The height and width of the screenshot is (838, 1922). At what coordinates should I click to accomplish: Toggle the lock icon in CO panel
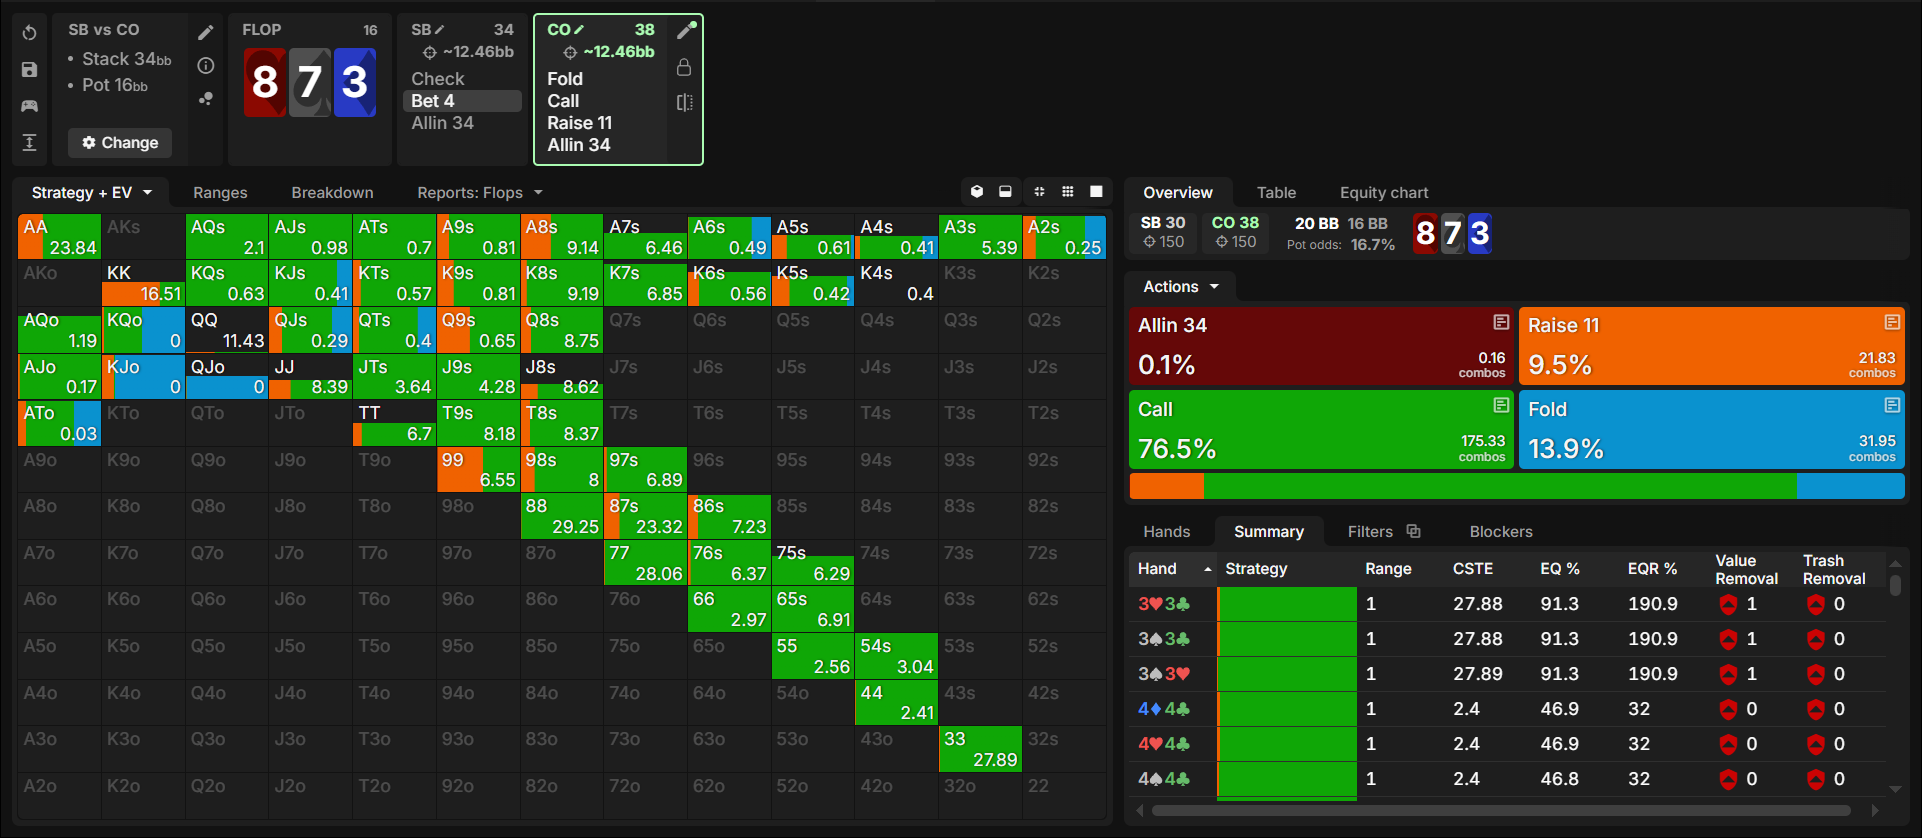(684, 67)
